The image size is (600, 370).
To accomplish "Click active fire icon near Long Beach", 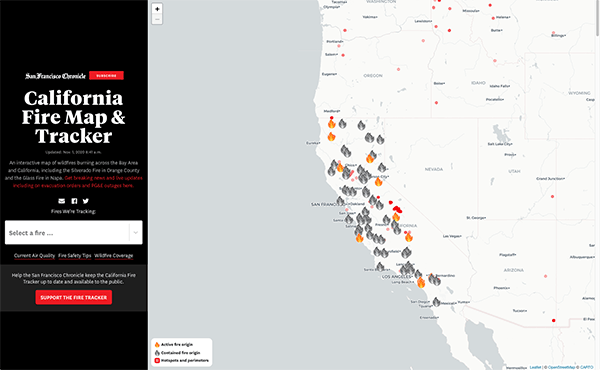I will (x=421, y=282).
